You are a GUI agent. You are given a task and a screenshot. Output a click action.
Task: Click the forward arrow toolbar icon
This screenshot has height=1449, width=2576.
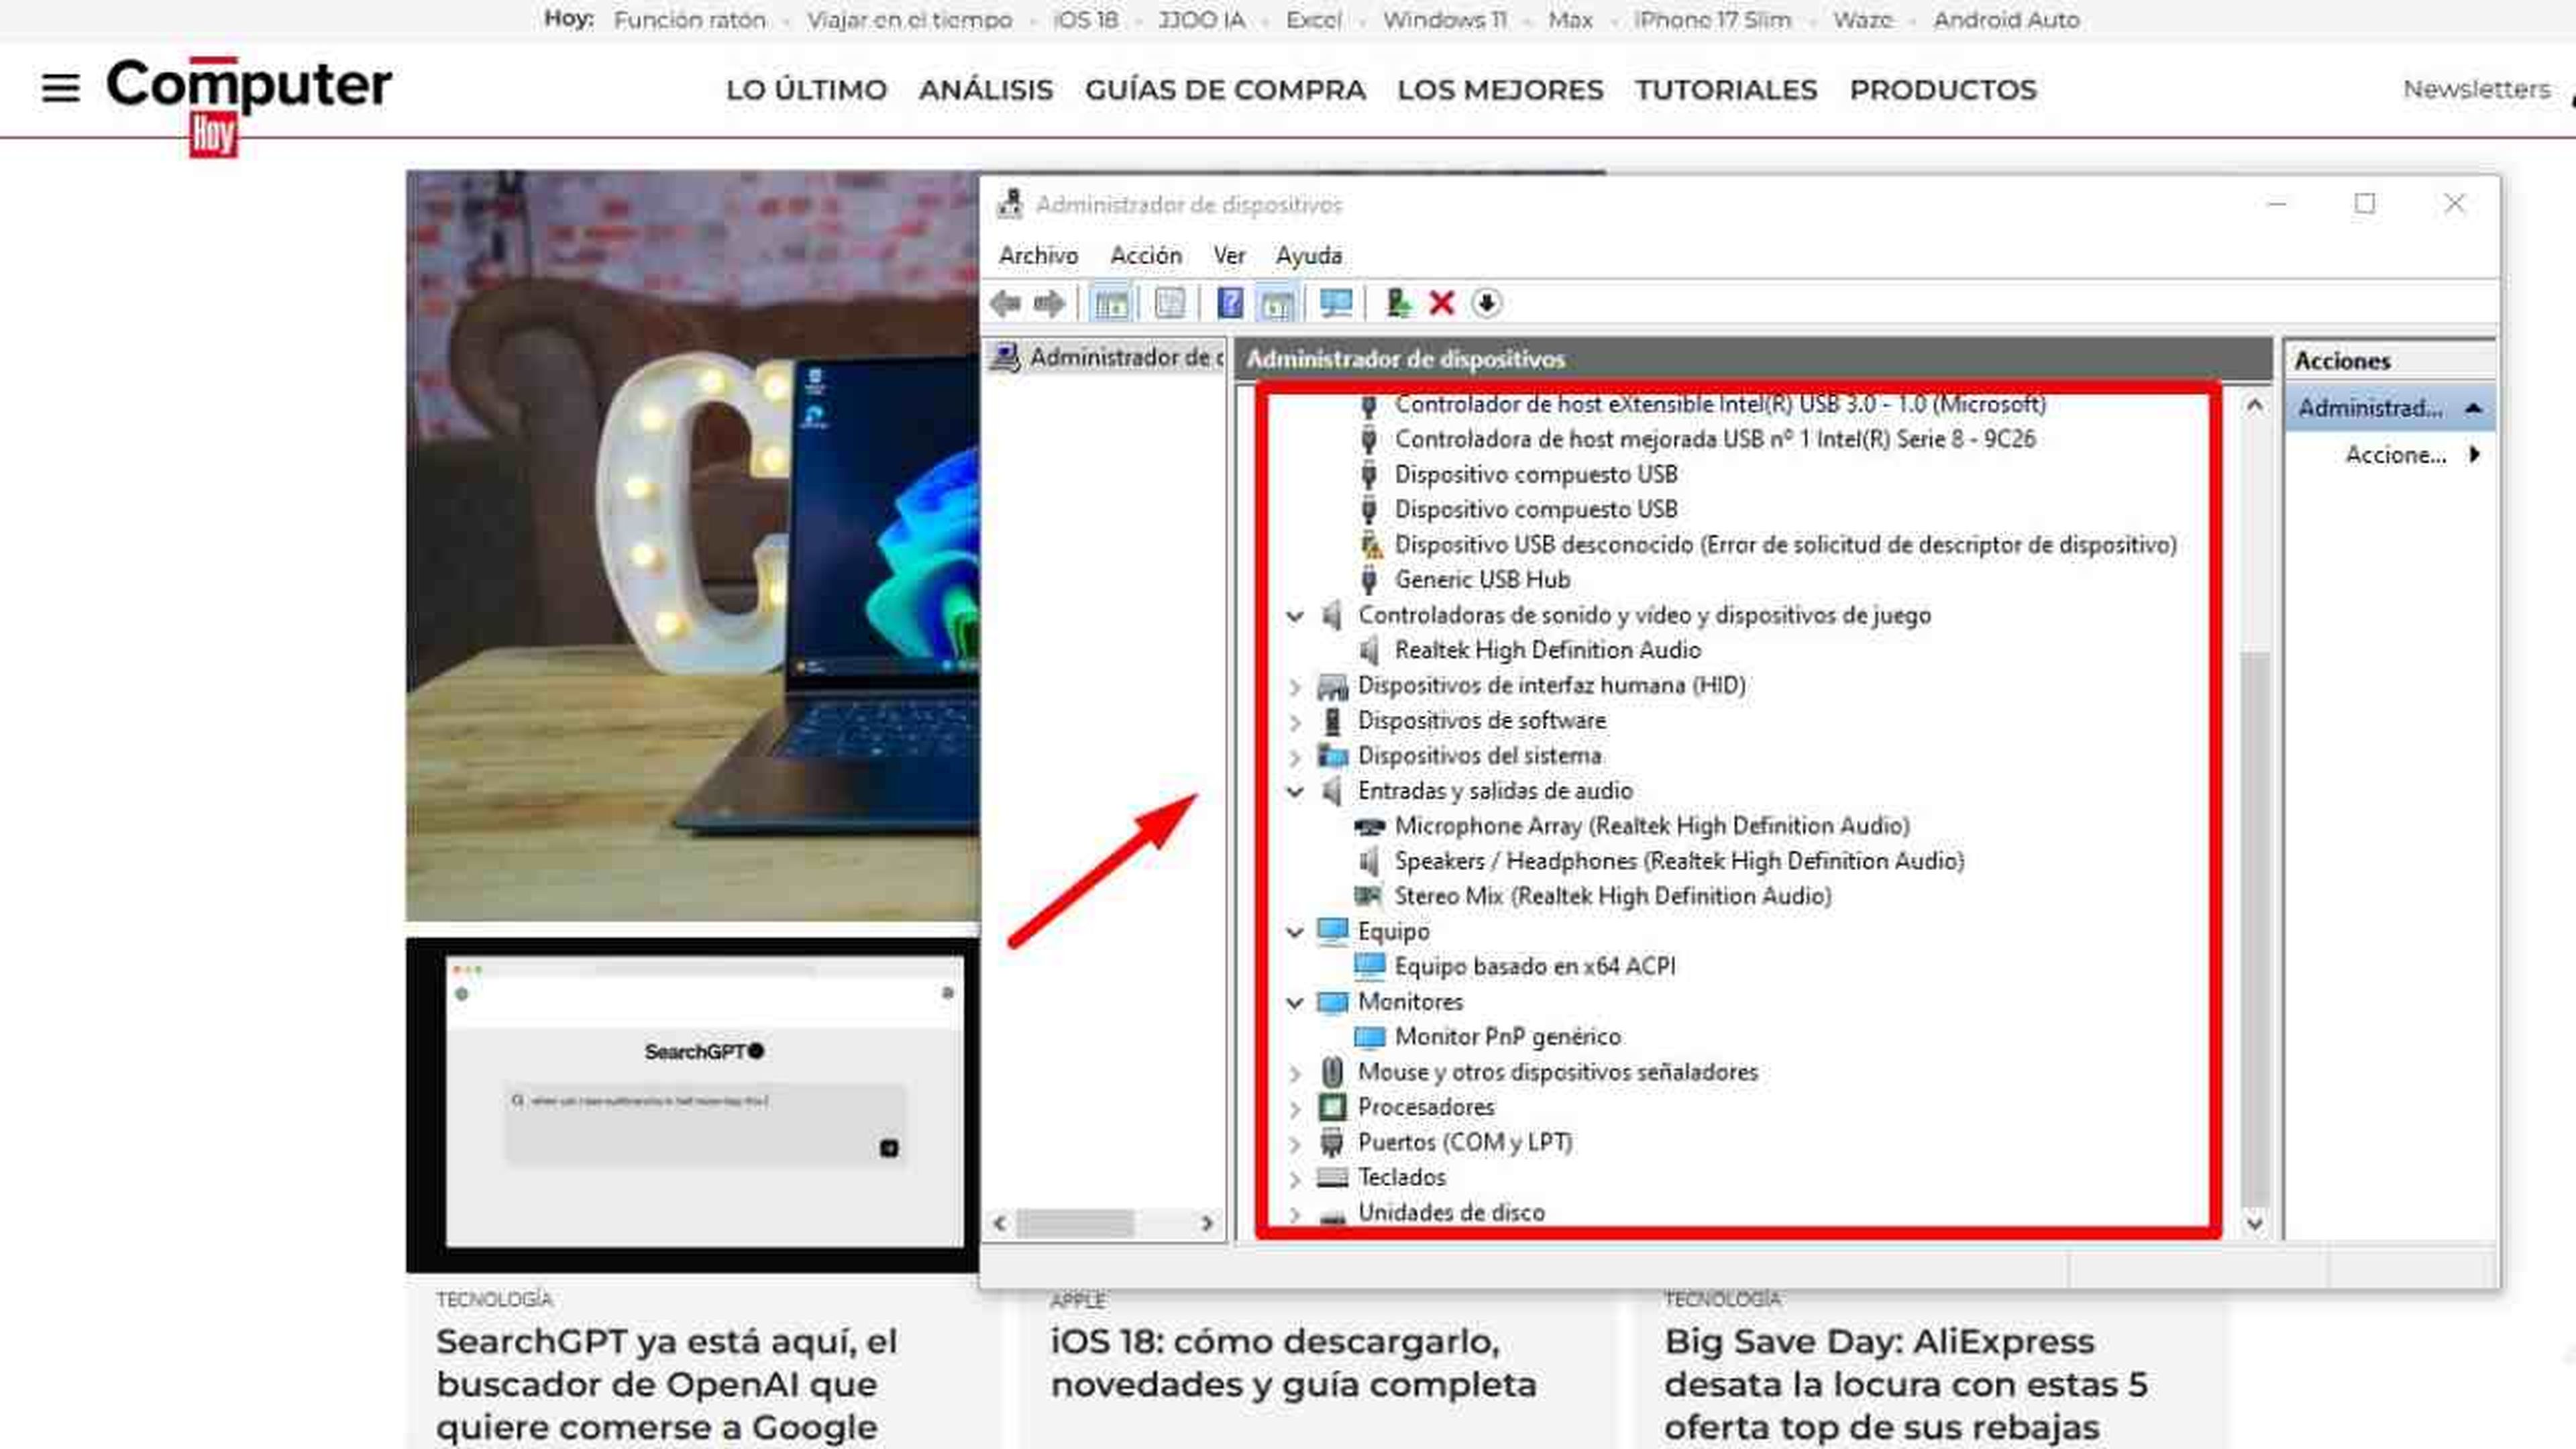(x=1049, y=303)
